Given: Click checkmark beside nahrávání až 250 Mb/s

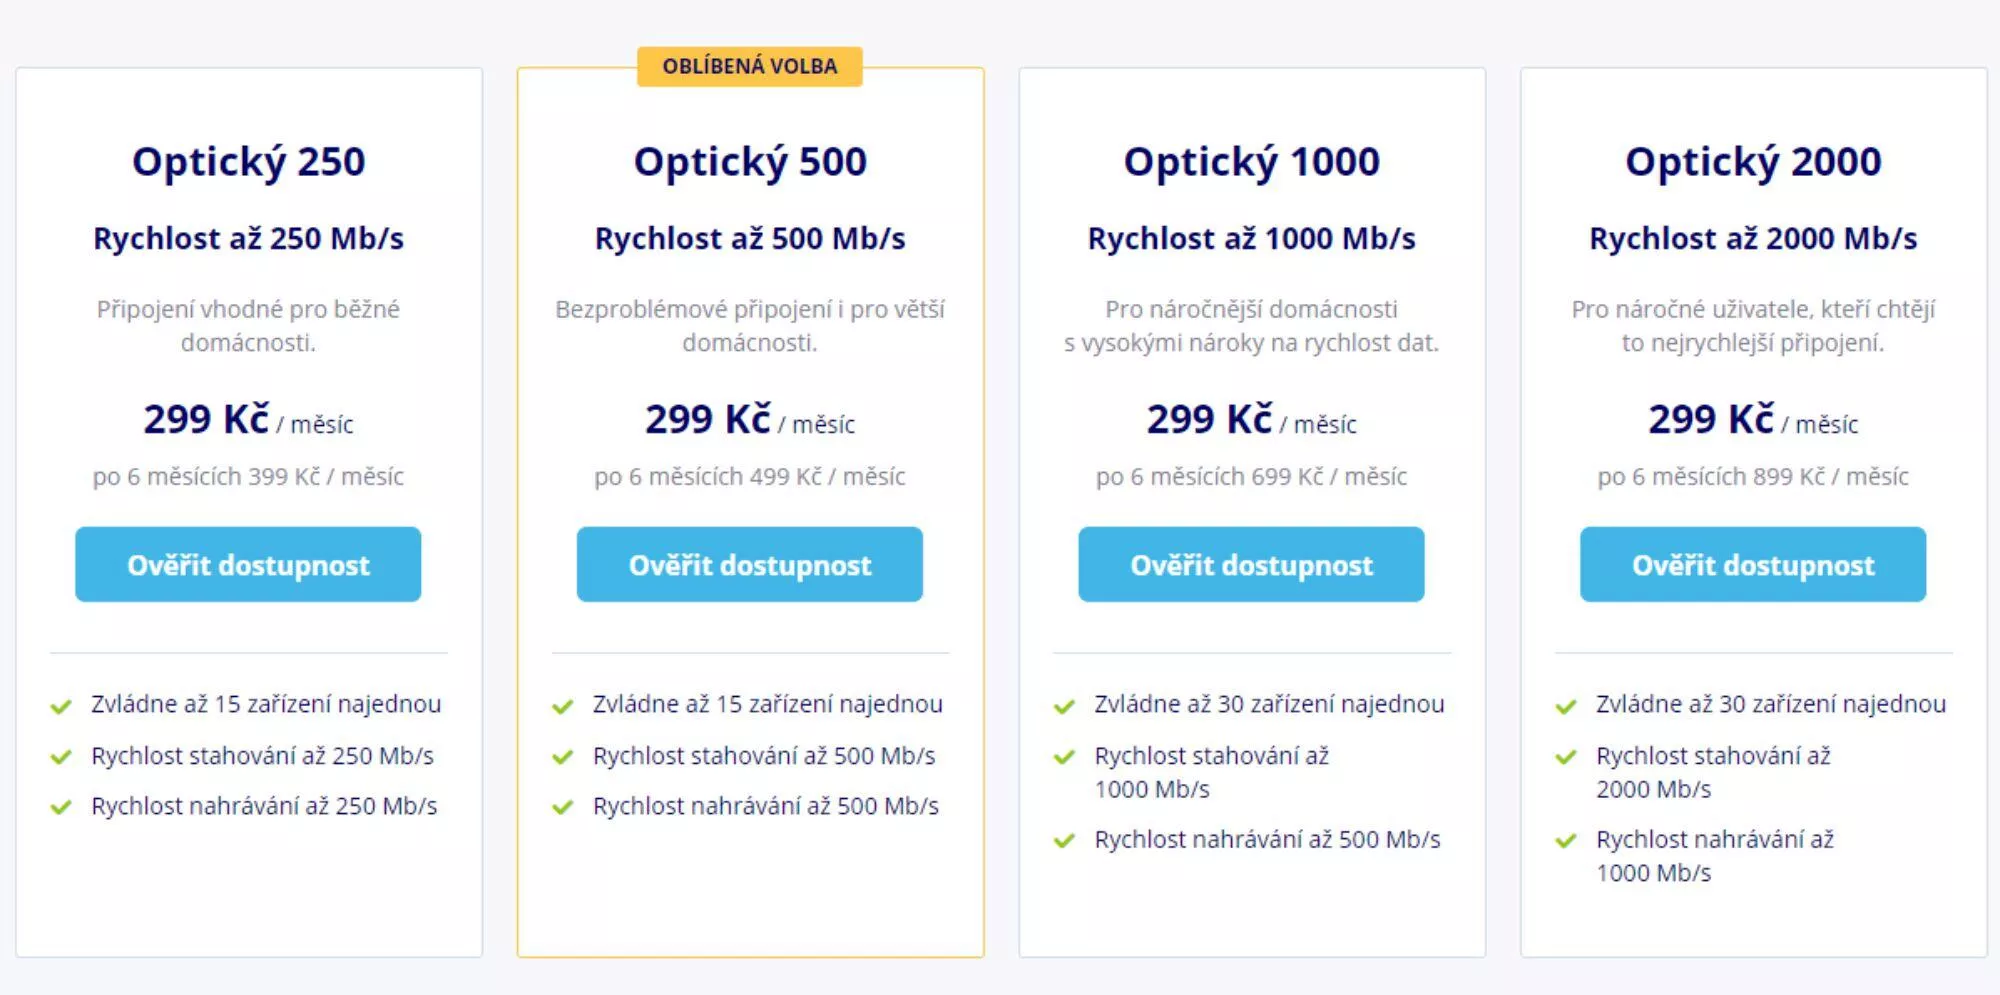Looking at the screenshot, I should pyautogui.click(x=61, y=807).
